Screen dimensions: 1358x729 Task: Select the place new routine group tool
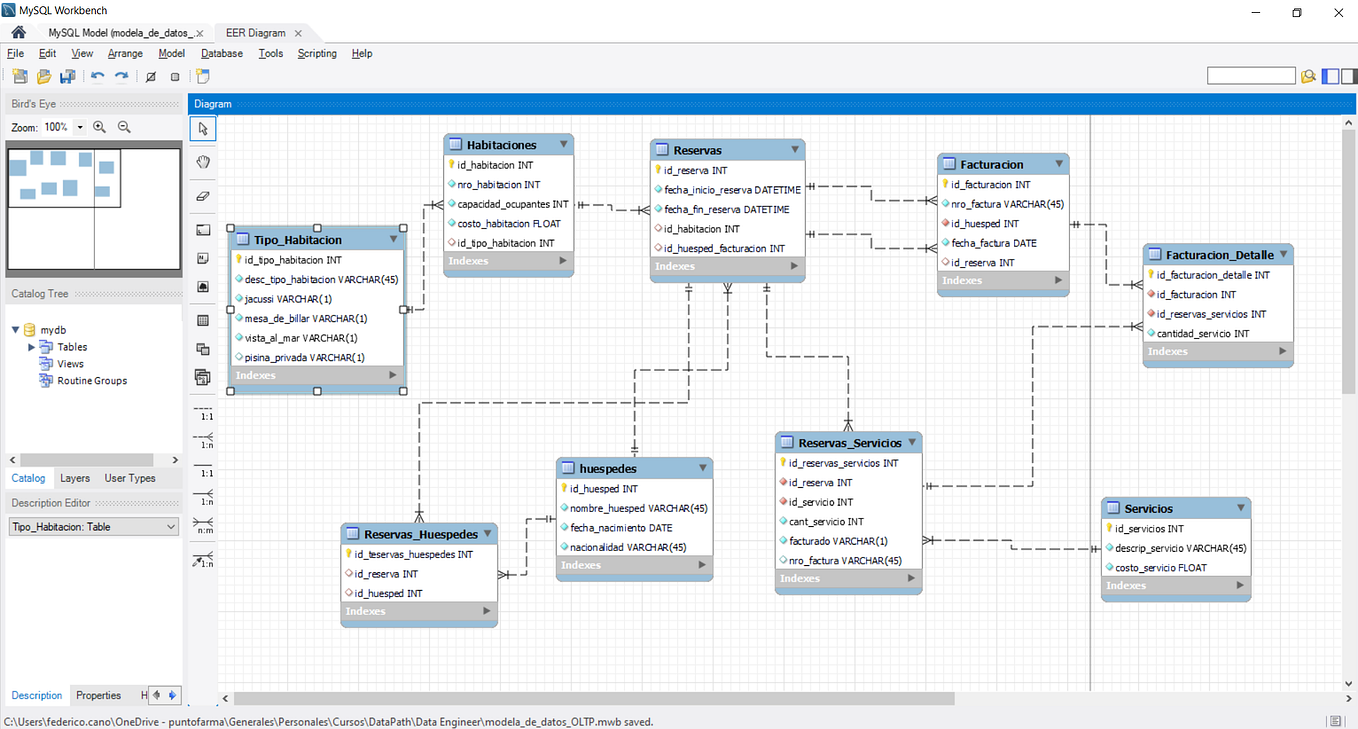[x=203, y=377]
